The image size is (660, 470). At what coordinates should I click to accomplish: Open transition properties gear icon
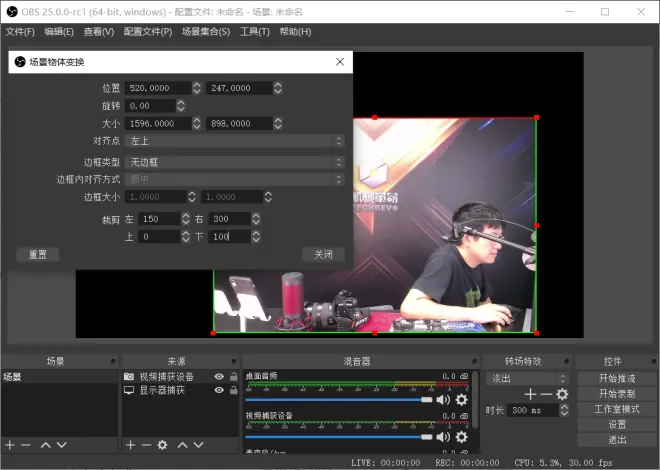562,394
